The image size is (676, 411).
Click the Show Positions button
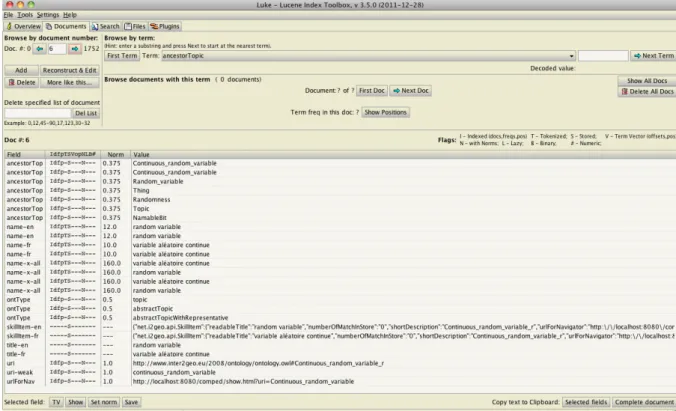point(385,112)
